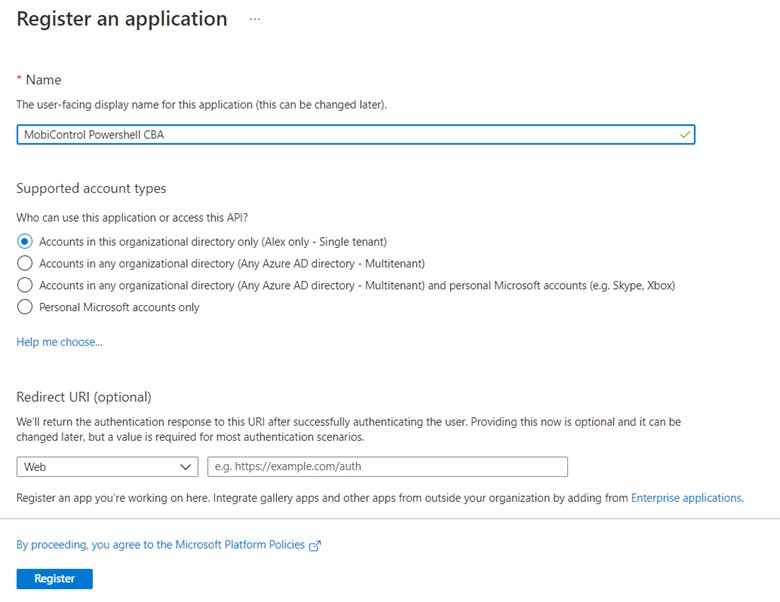Click the Name field label

click(x=43, y=80)
